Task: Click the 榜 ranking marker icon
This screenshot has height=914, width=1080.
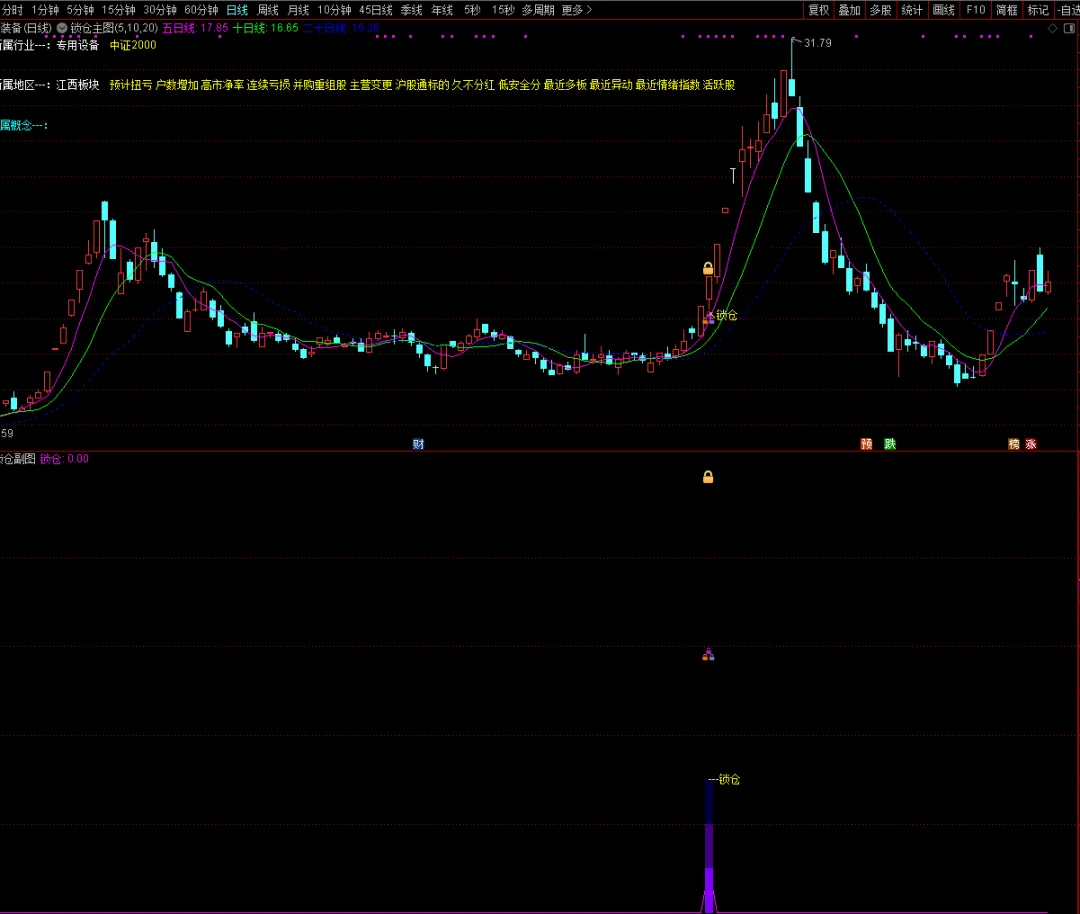Action: pos(1014,444)
